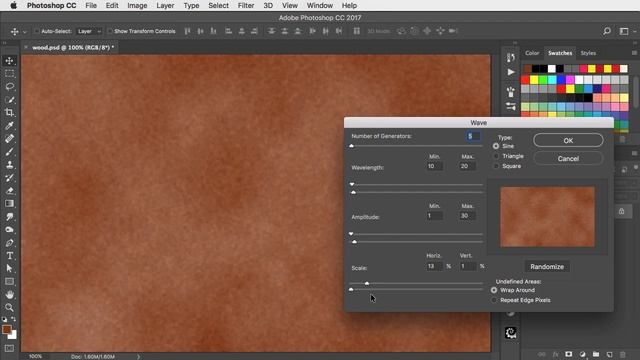Open the Auto-Select Layer dropdown

pyautogui.click(x=89, y=31)
